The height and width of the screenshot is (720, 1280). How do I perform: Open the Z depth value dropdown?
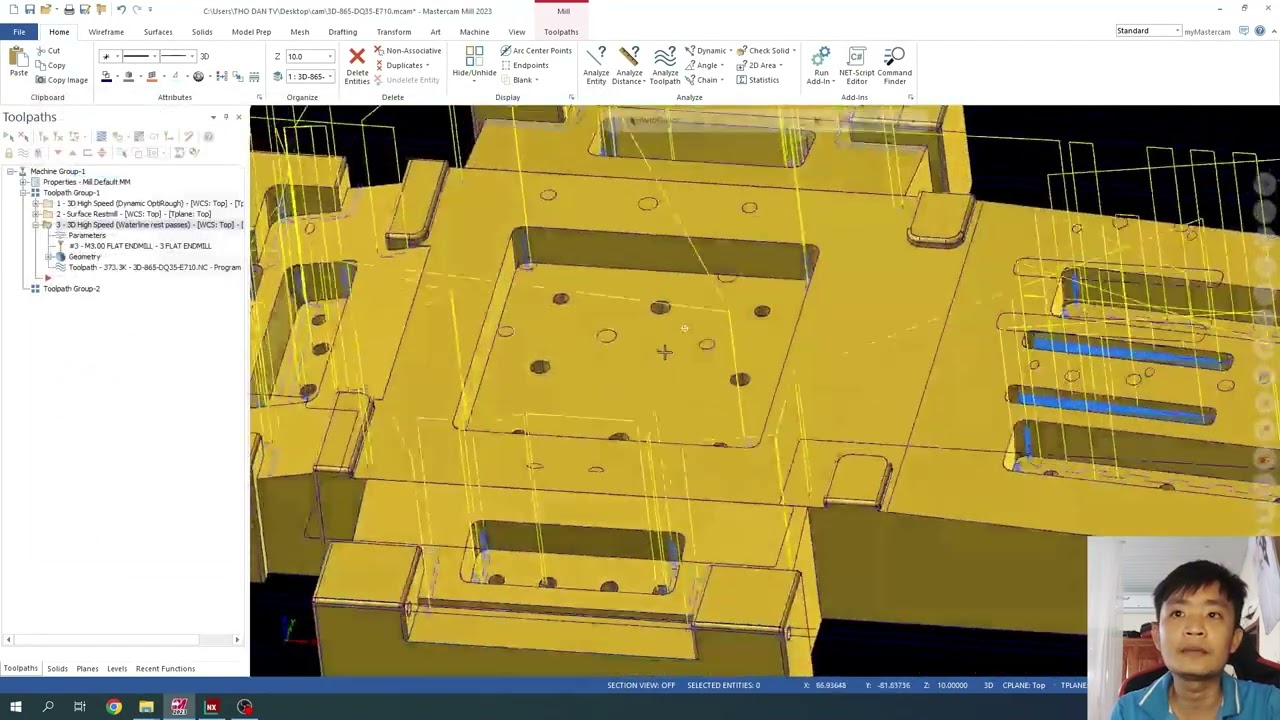[330, 56]
